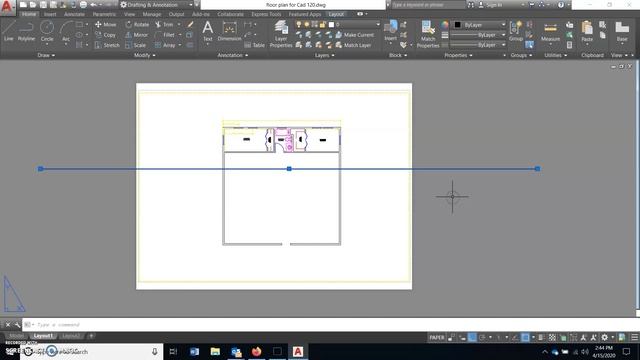Click Match Layer button
The height and width of the screenshot is (360, 640).
[x=353, y=45]
